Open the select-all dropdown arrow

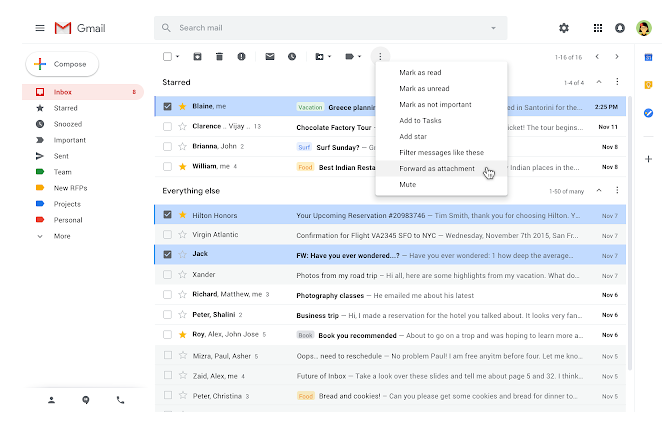(x=177, y=57)
